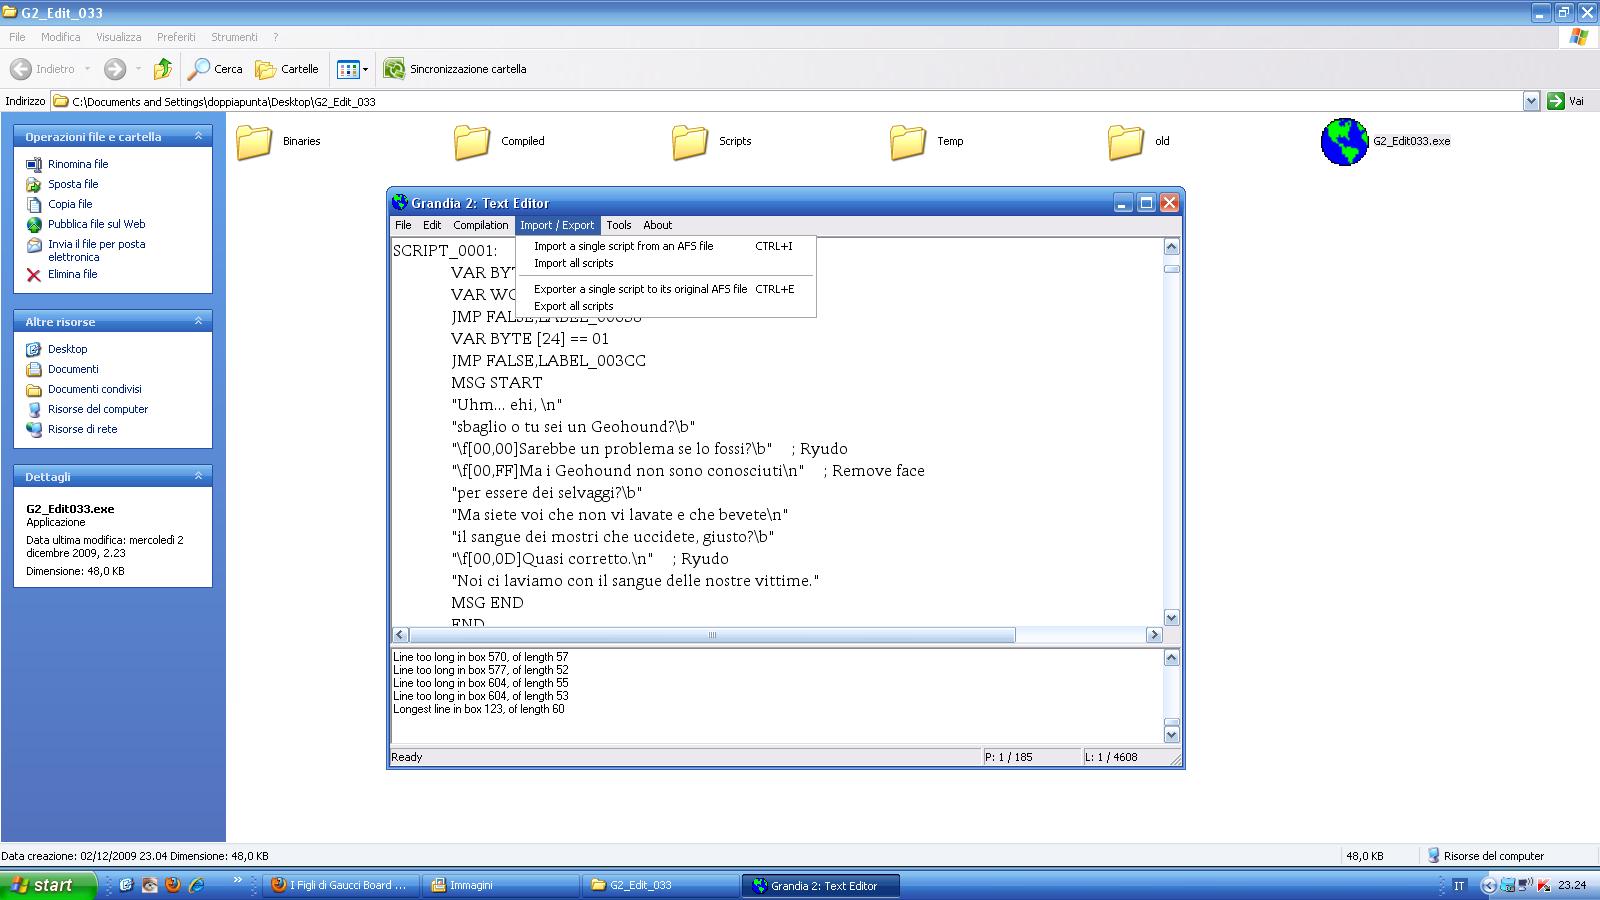Collapse the Altre risorse panel
The width and height of the screenshot is (1600, 900).
(198, 321)
